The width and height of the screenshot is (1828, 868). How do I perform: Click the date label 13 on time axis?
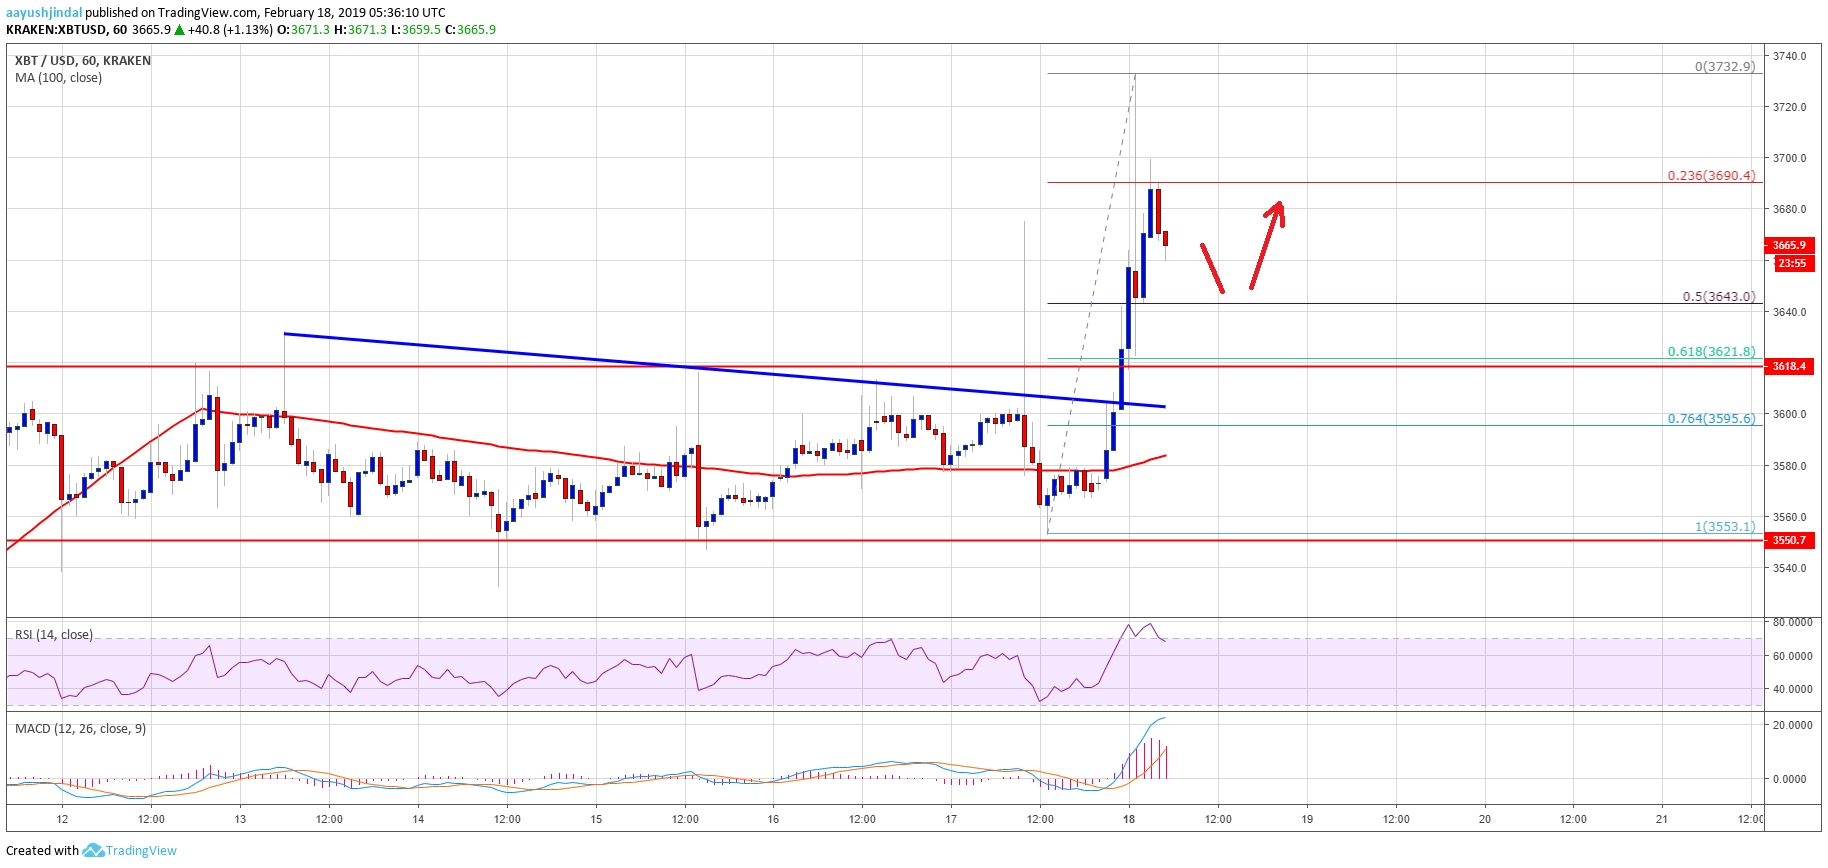(x=240, y=819)
